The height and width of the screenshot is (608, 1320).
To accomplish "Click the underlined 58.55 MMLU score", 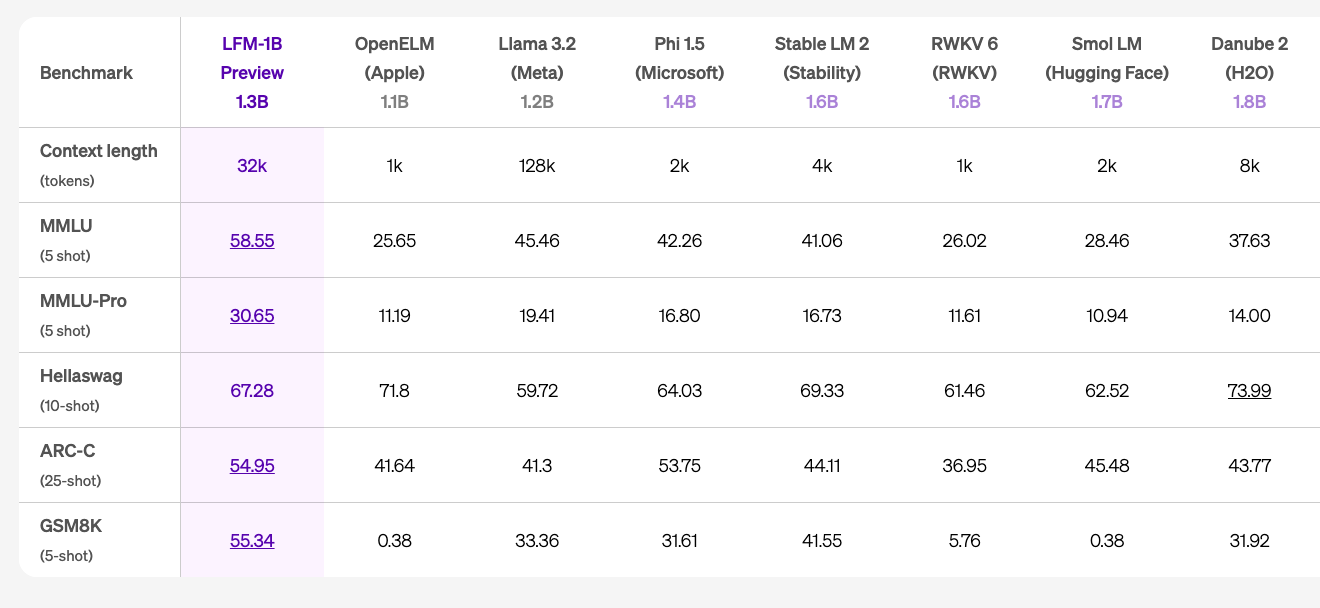I will pos(252,241).
